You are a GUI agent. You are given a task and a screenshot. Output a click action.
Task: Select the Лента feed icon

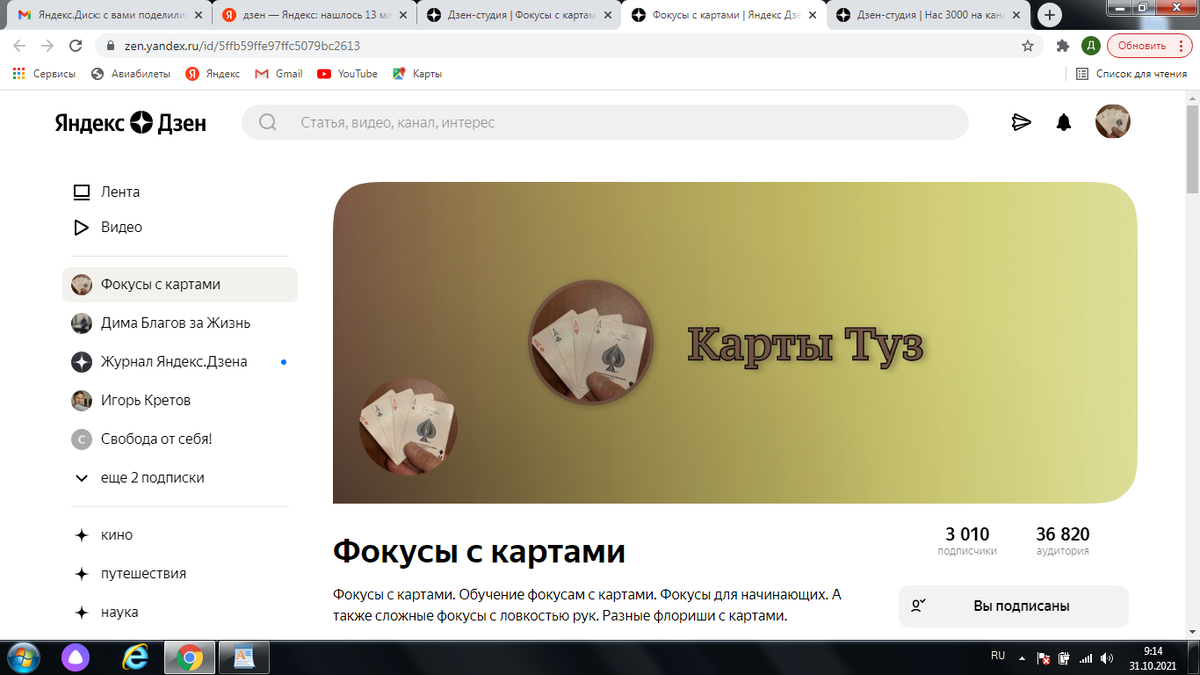81,190
